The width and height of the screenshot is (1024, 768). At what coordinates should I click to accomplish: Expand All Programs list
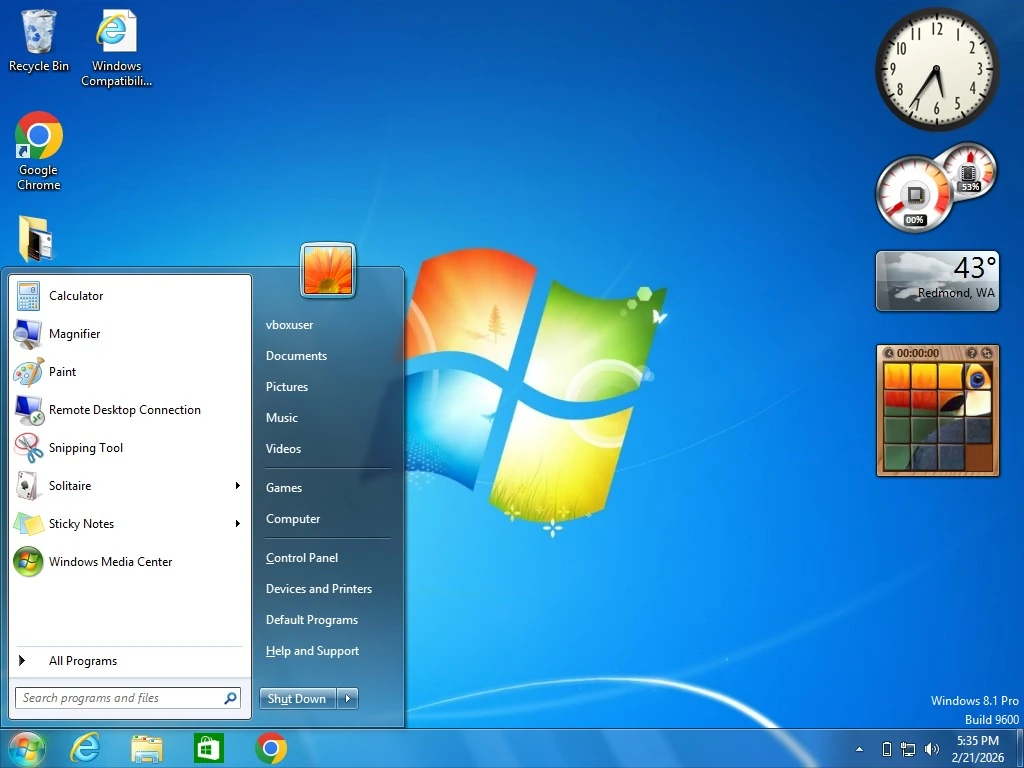82,661
